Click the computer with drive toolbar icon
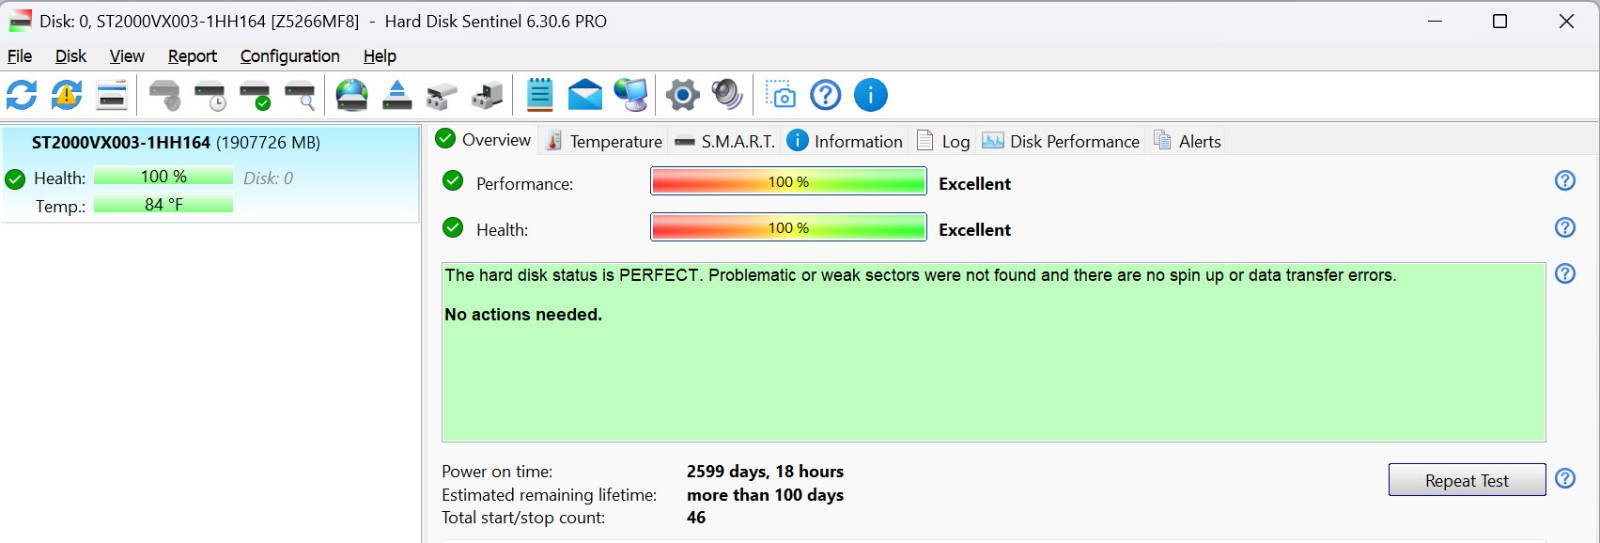Viewport: 1600px width, 543px height. [x=487, y=95]
